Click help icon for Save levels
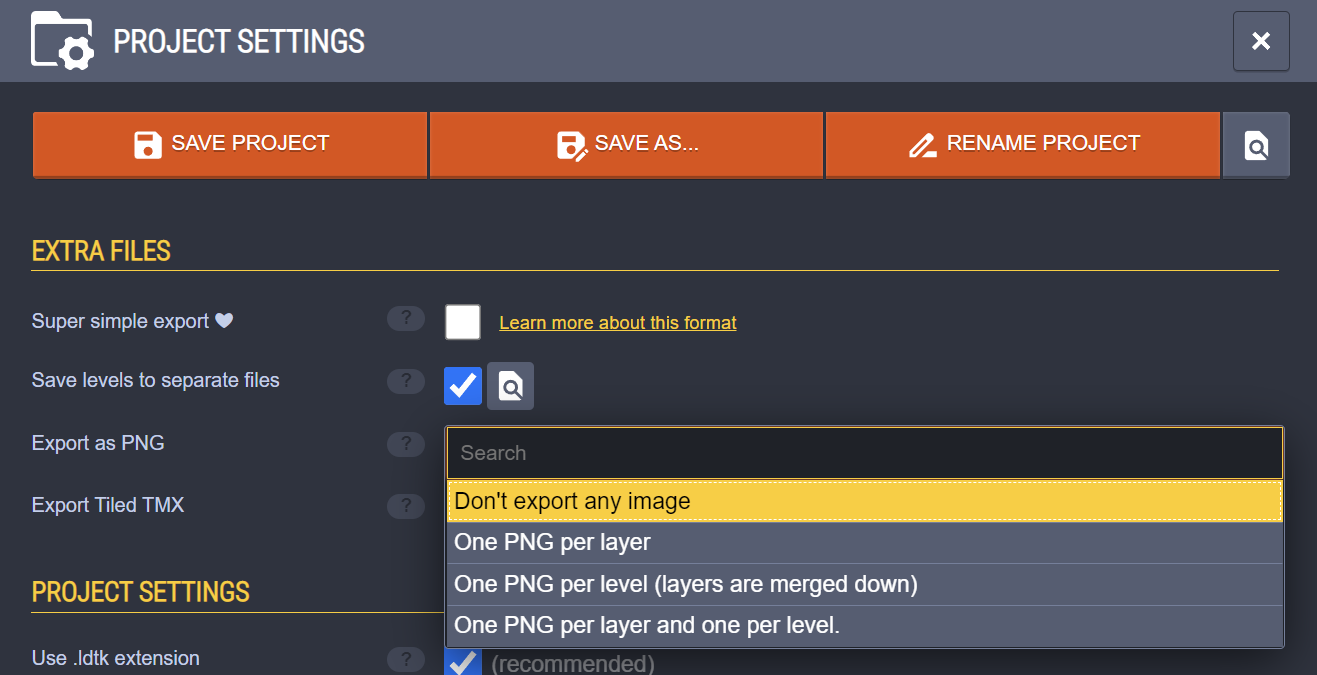The height and width of the screenshot is (675, 1317). coord(406,381)
